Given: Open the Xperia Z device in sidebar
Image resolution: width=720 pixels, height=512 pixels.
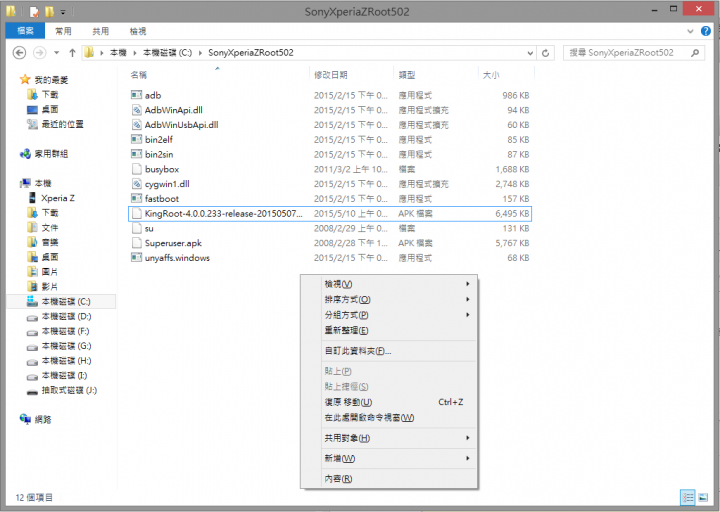Looking at the screenshot, I should tap(57, 198).
